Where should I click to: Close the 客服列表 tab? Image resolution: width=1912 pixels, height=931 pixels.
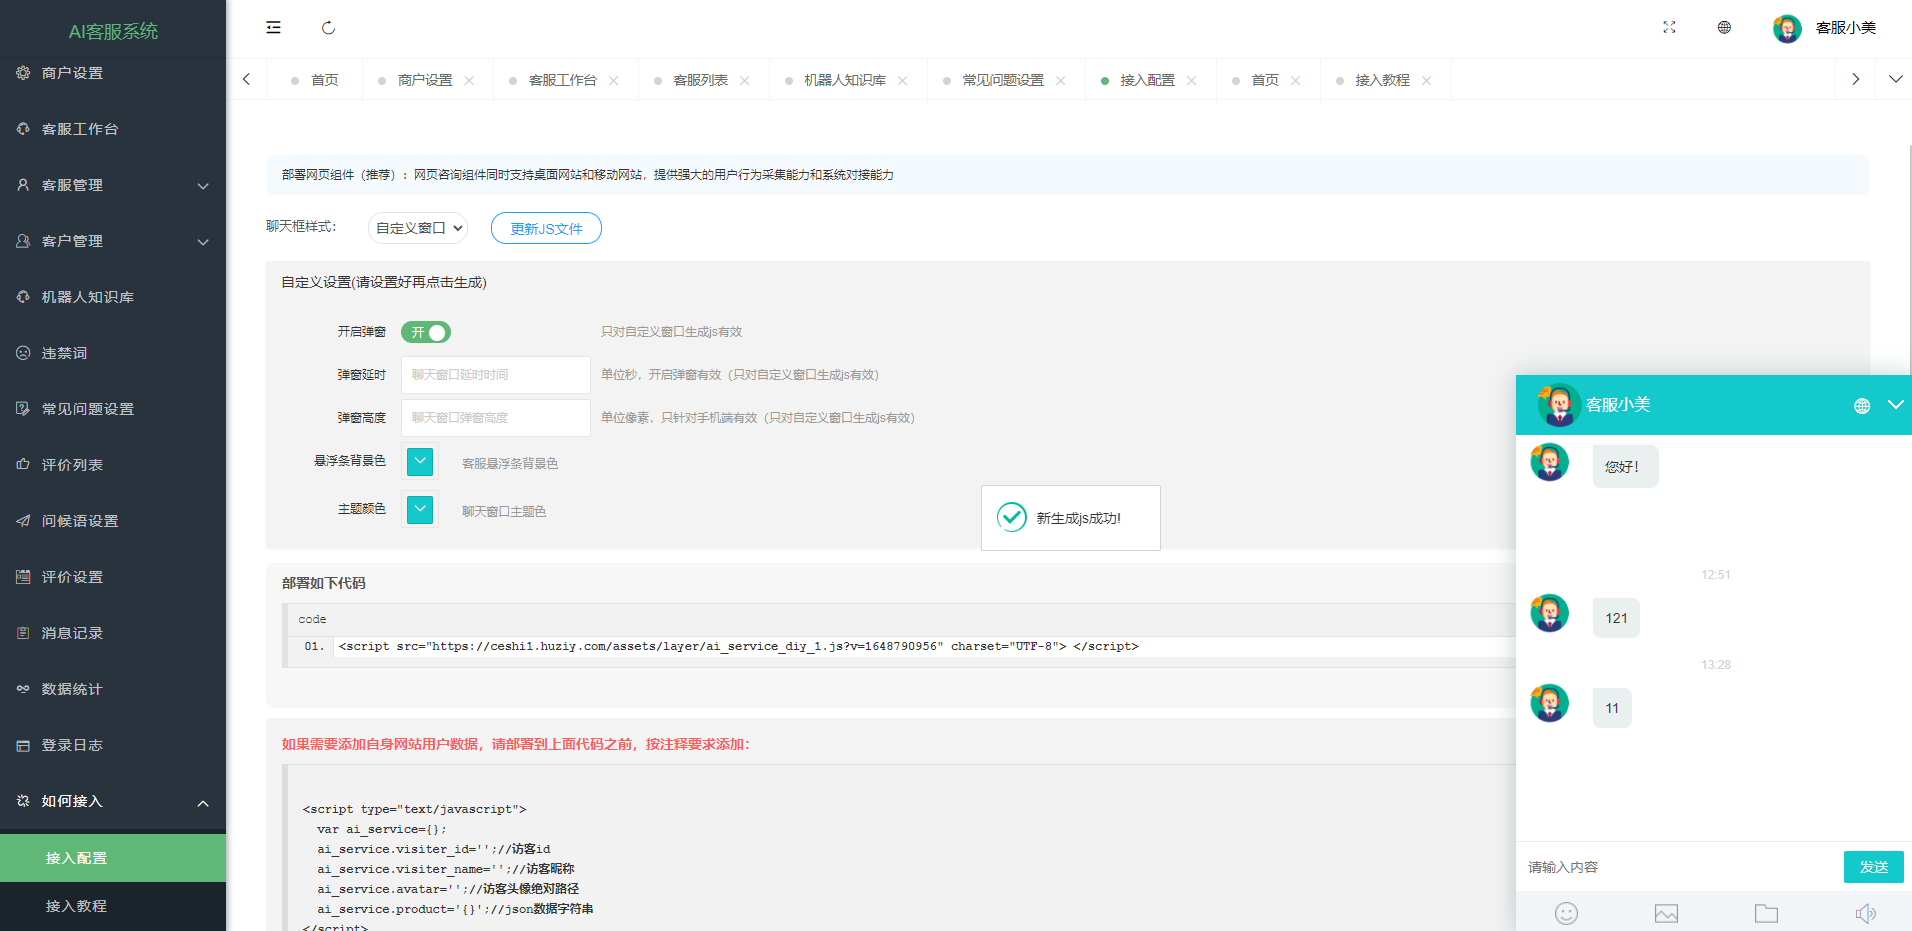tap(744, 81)
